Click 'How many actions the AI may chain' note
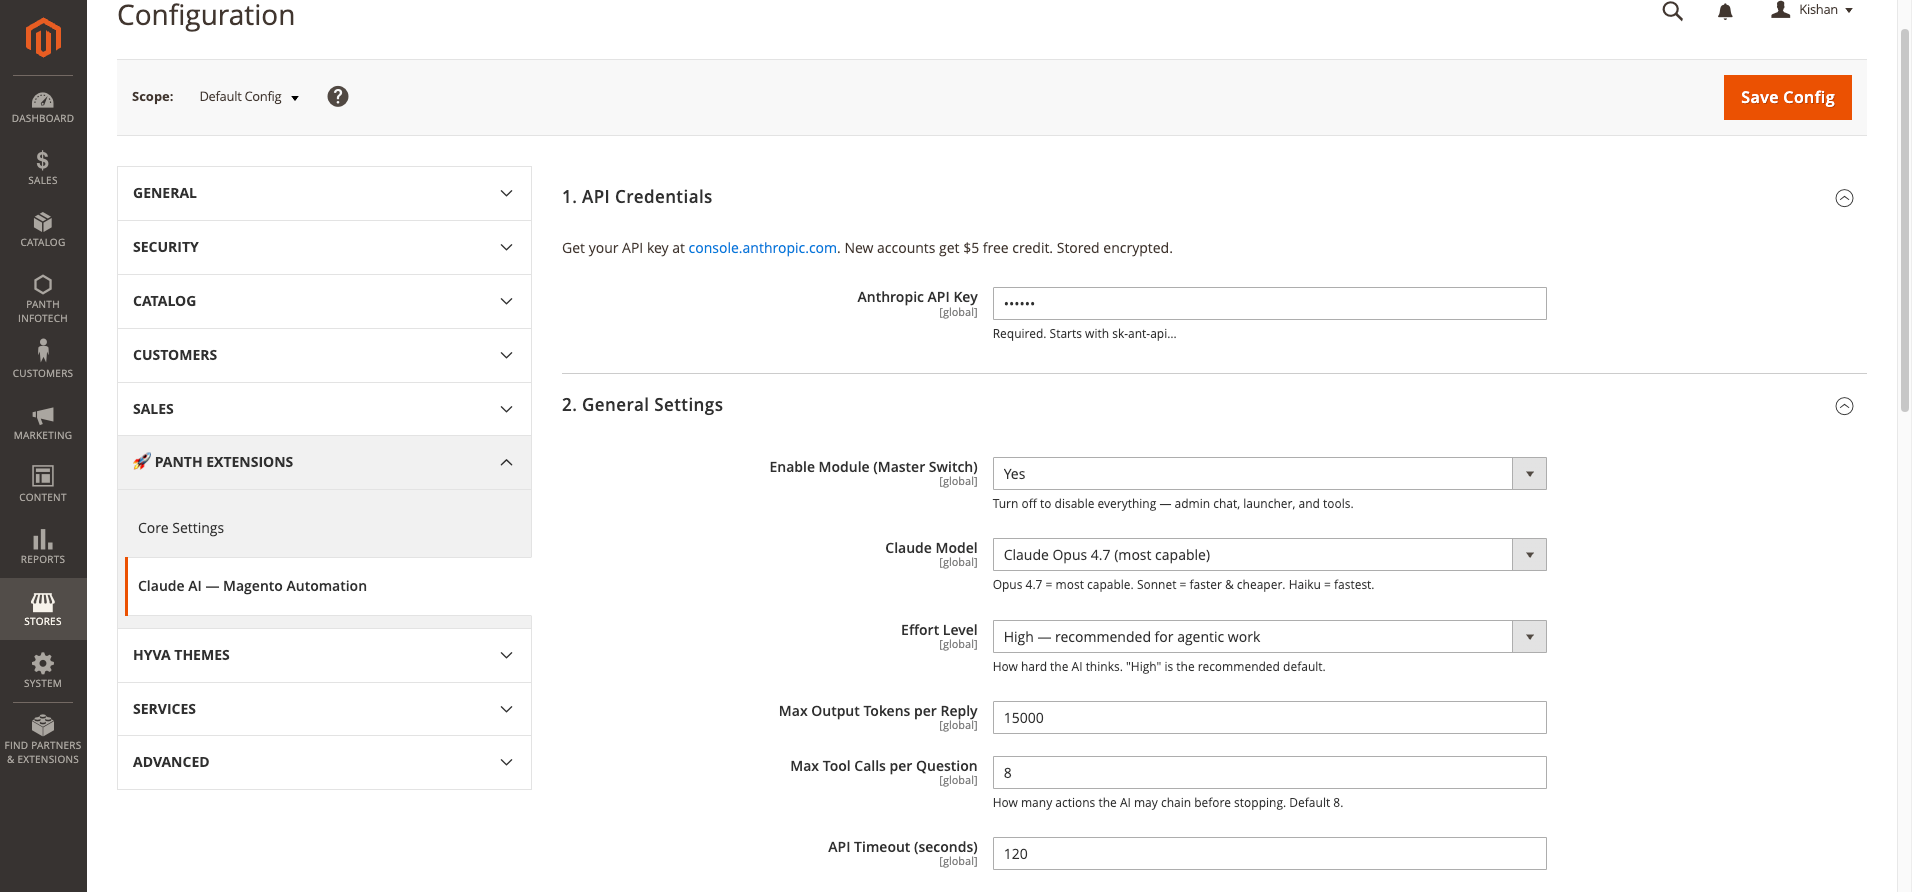 (1168, 803)
